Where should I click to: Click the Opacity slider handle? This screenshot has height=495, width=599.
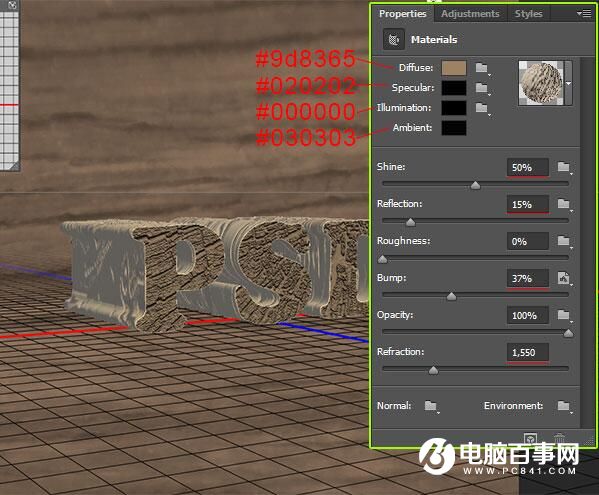[x=568, y=333]
